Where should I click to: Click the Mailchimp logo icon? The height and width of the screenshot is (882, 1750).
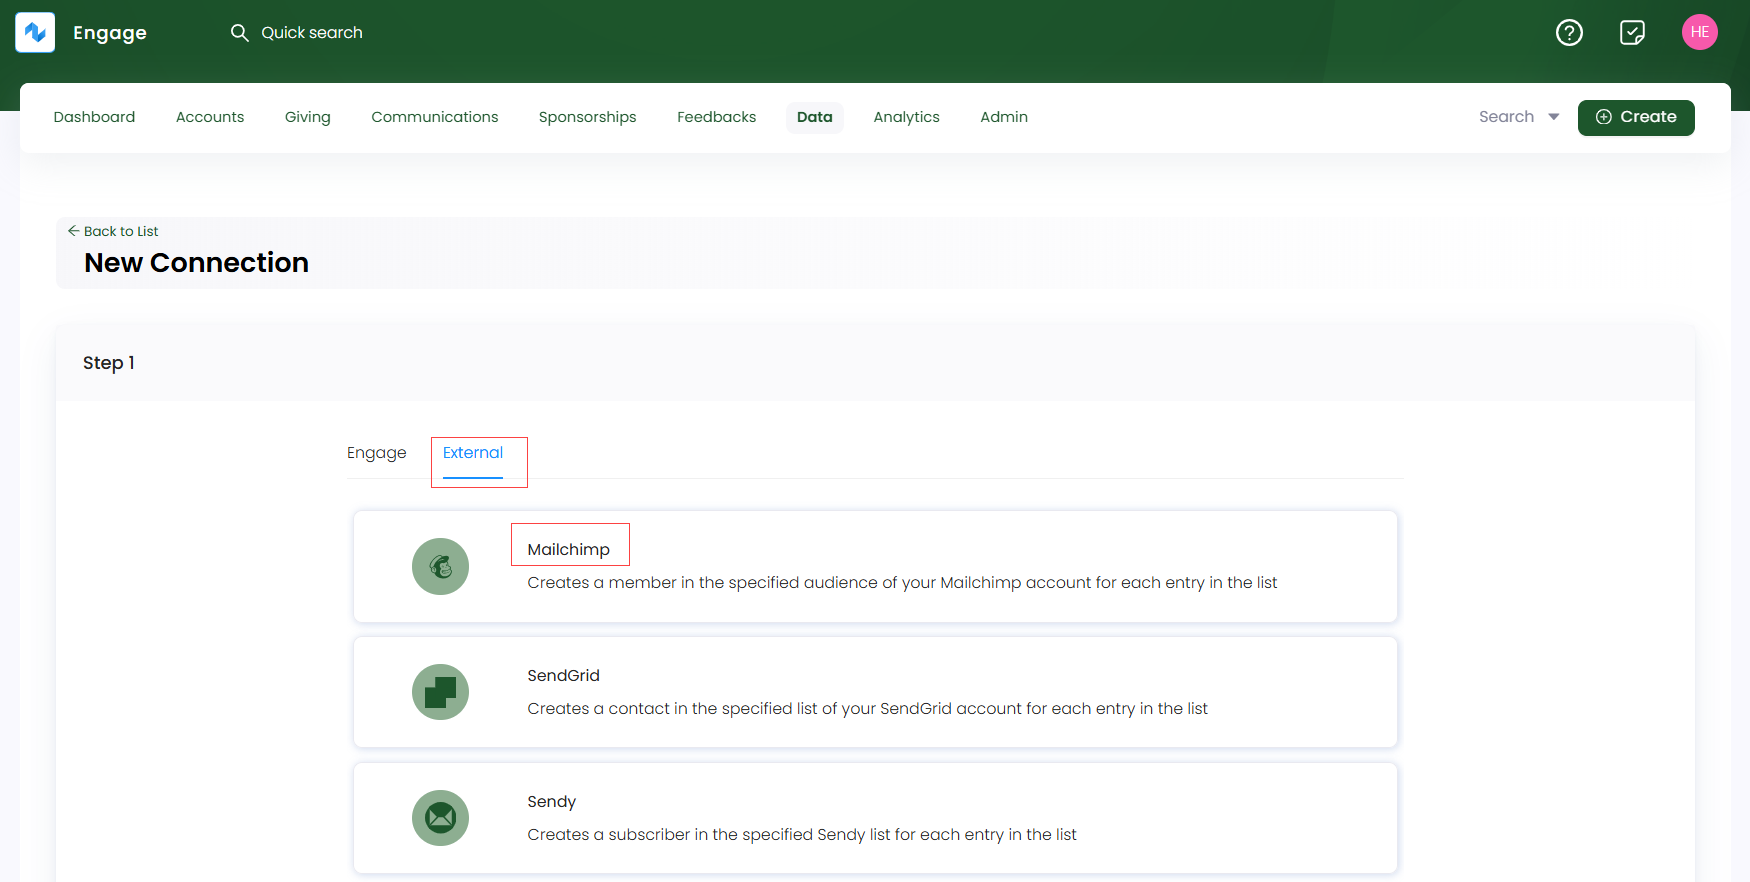coord(440,566)
